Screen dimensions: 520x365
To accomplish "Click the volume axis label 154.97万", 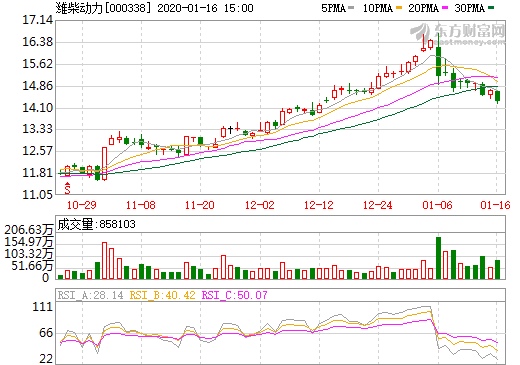I will (28, 242).
